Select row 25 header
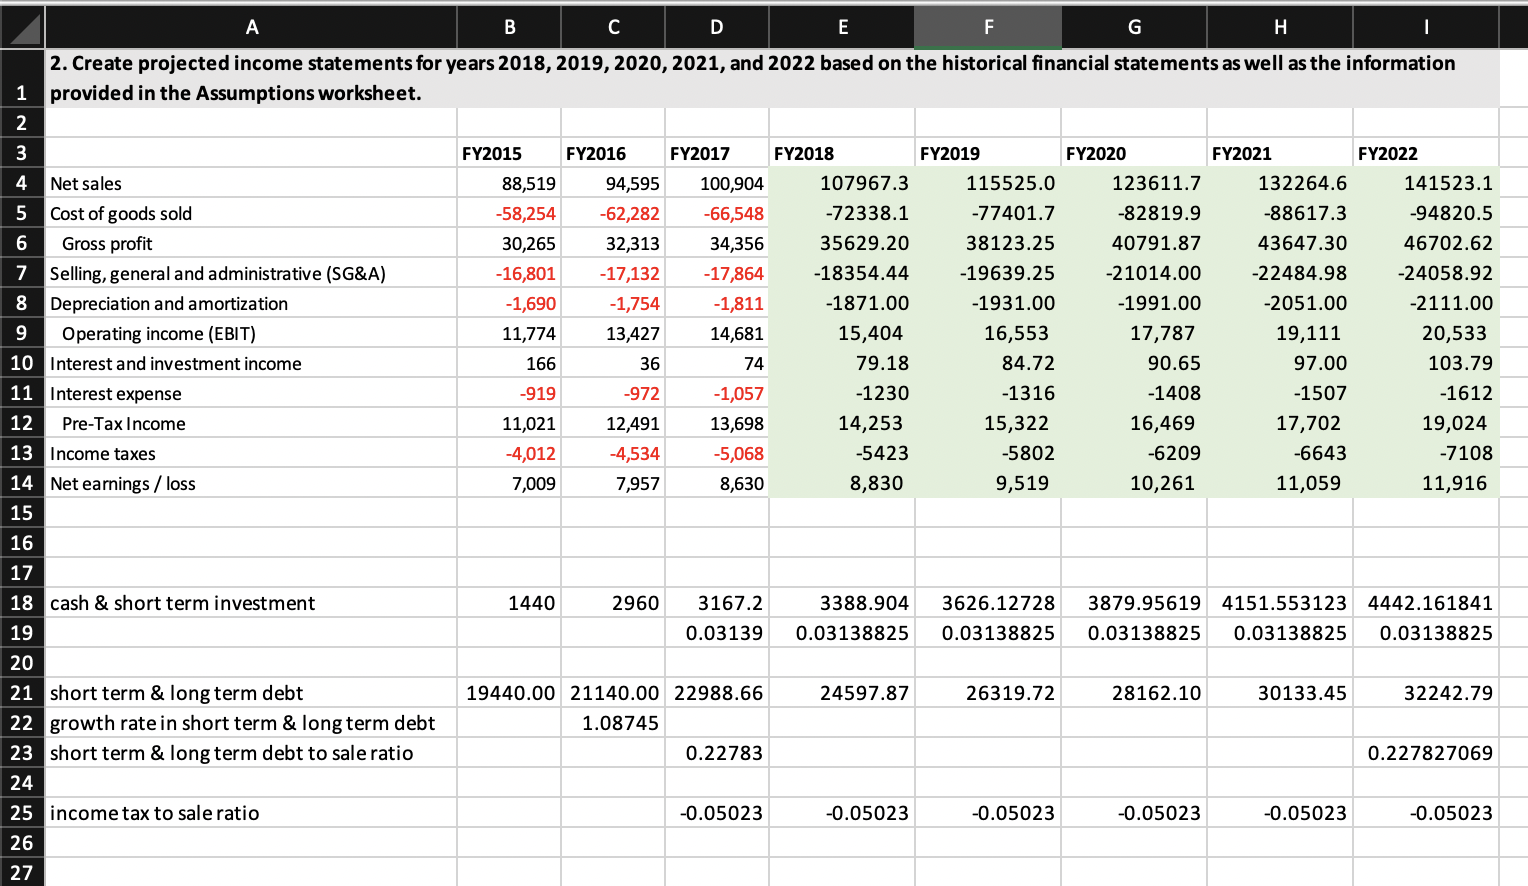 point(22,813)
